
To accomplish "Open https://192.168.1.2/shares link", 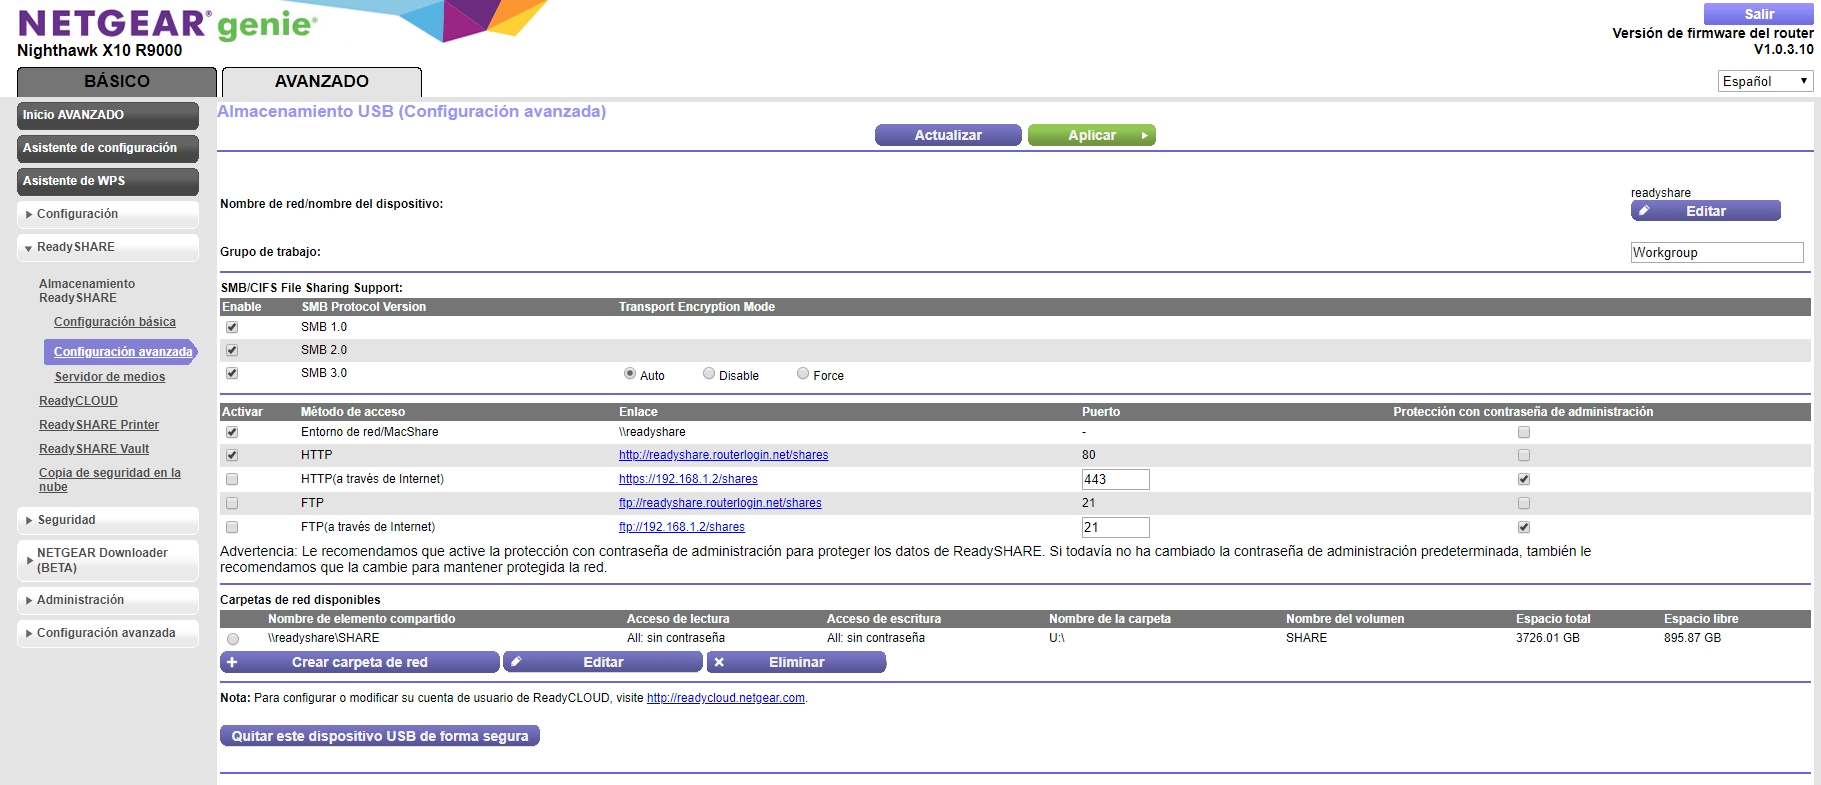I will [688, 479].
